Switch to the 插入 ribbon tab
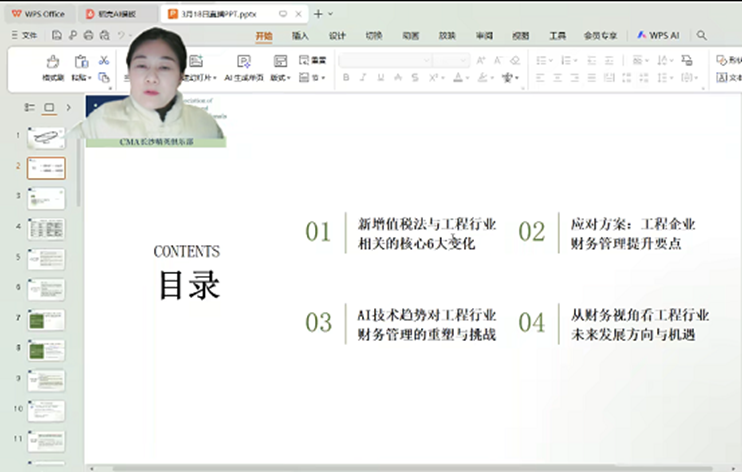The width and height of the screenshot is (742, 472). point(300,35)
